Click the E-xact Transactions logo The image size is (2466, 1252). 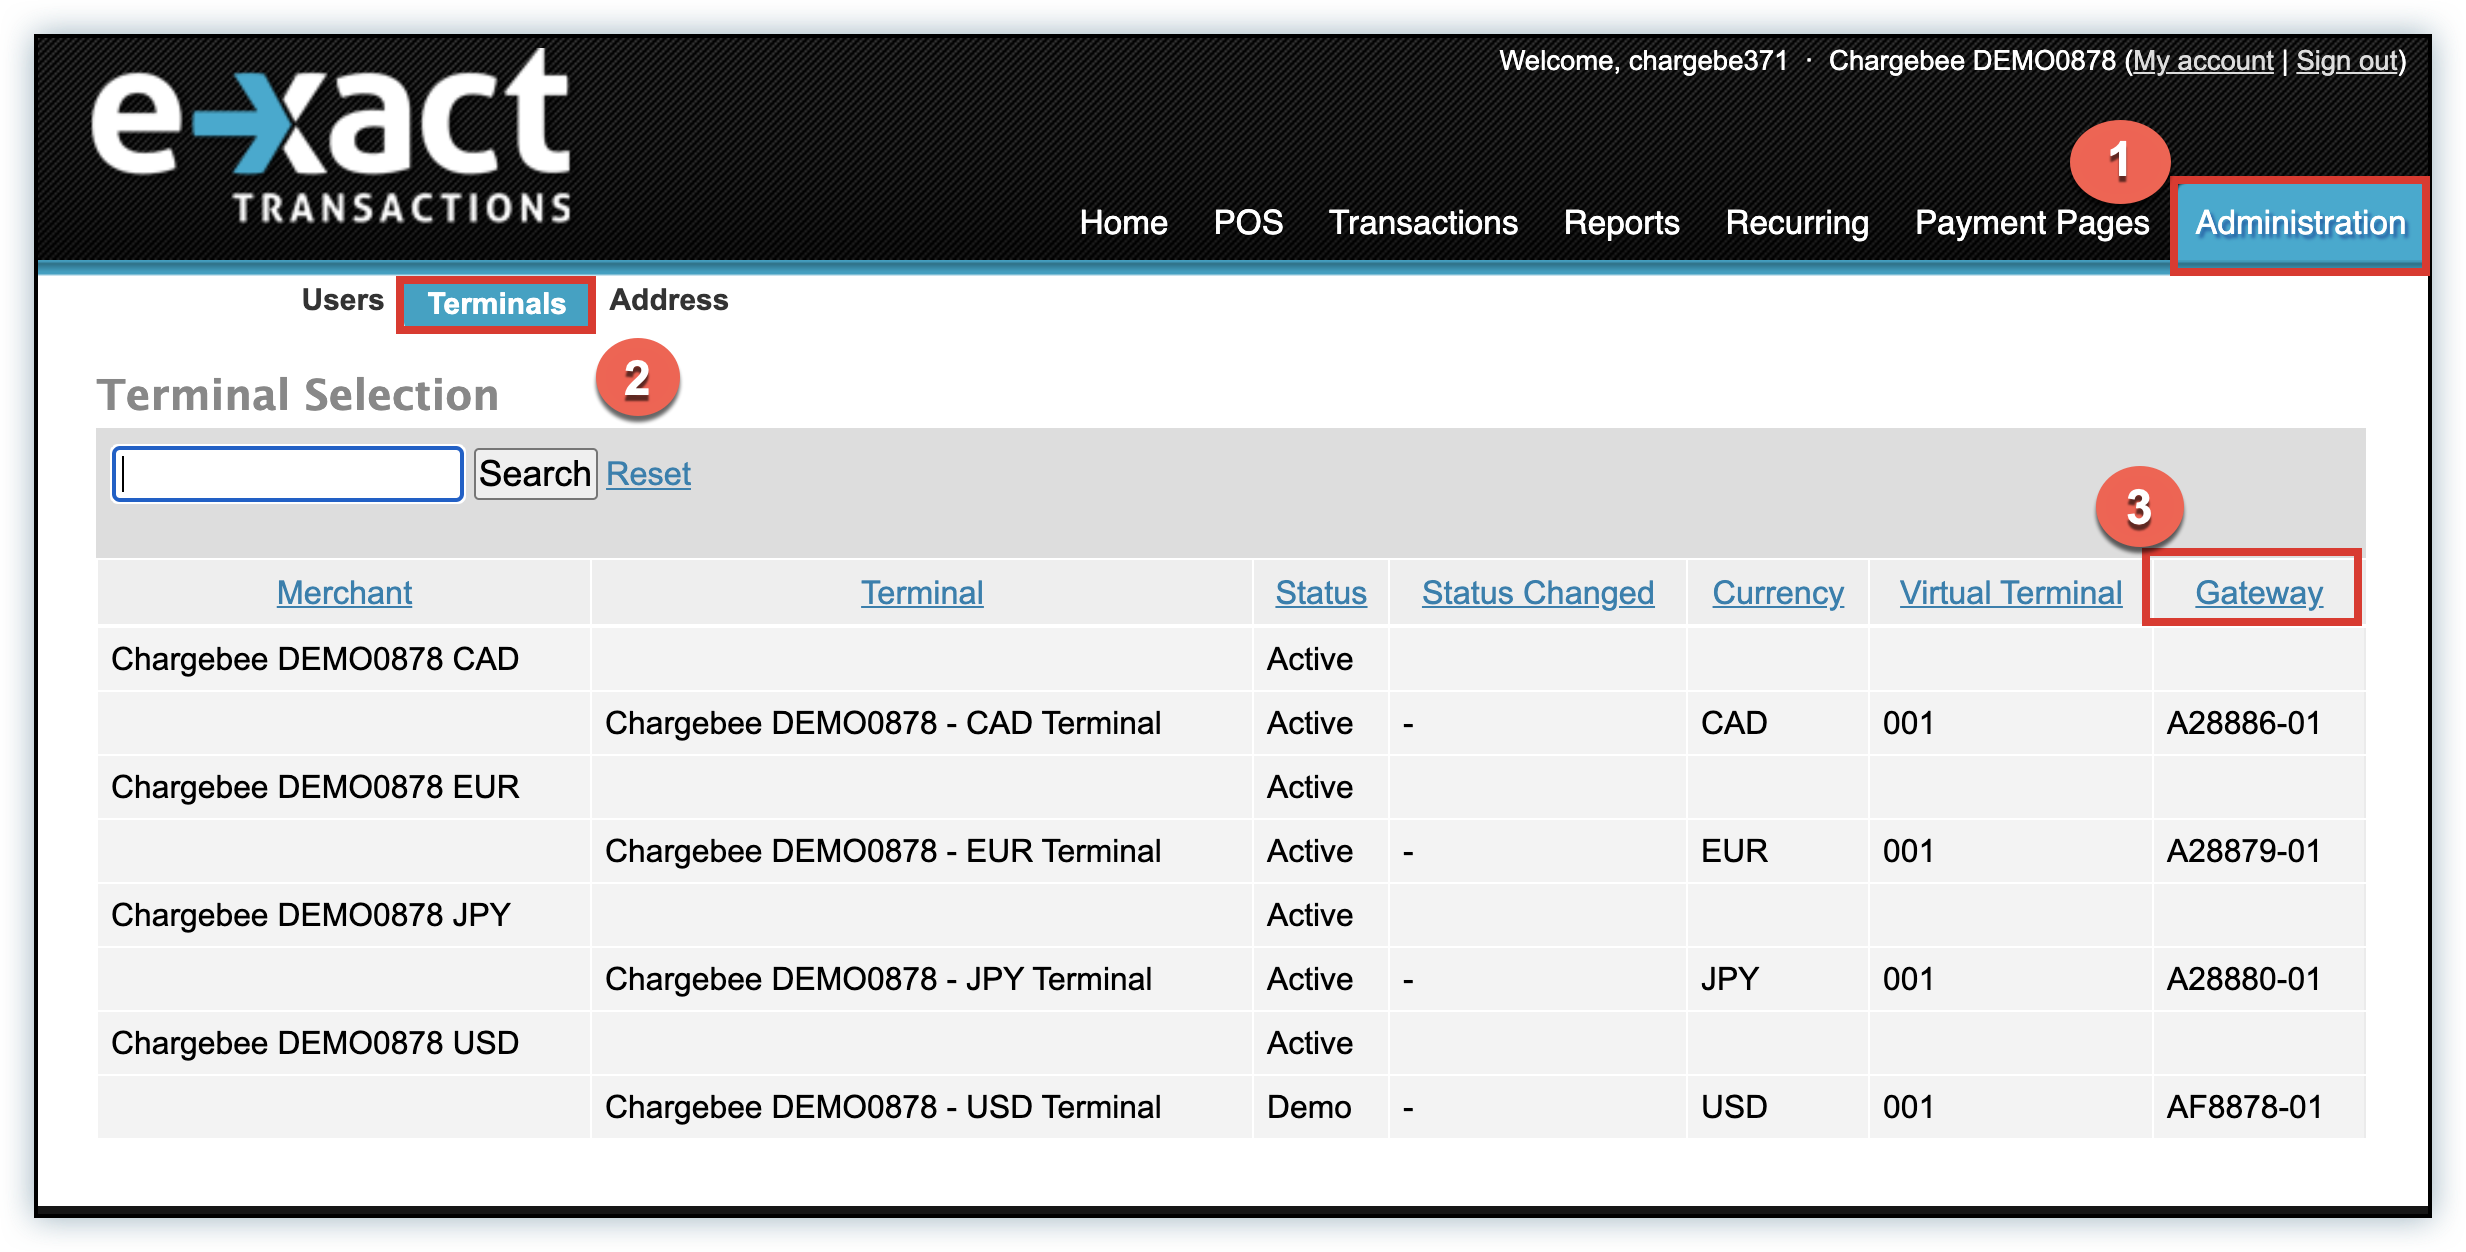(x=332, y=137)
